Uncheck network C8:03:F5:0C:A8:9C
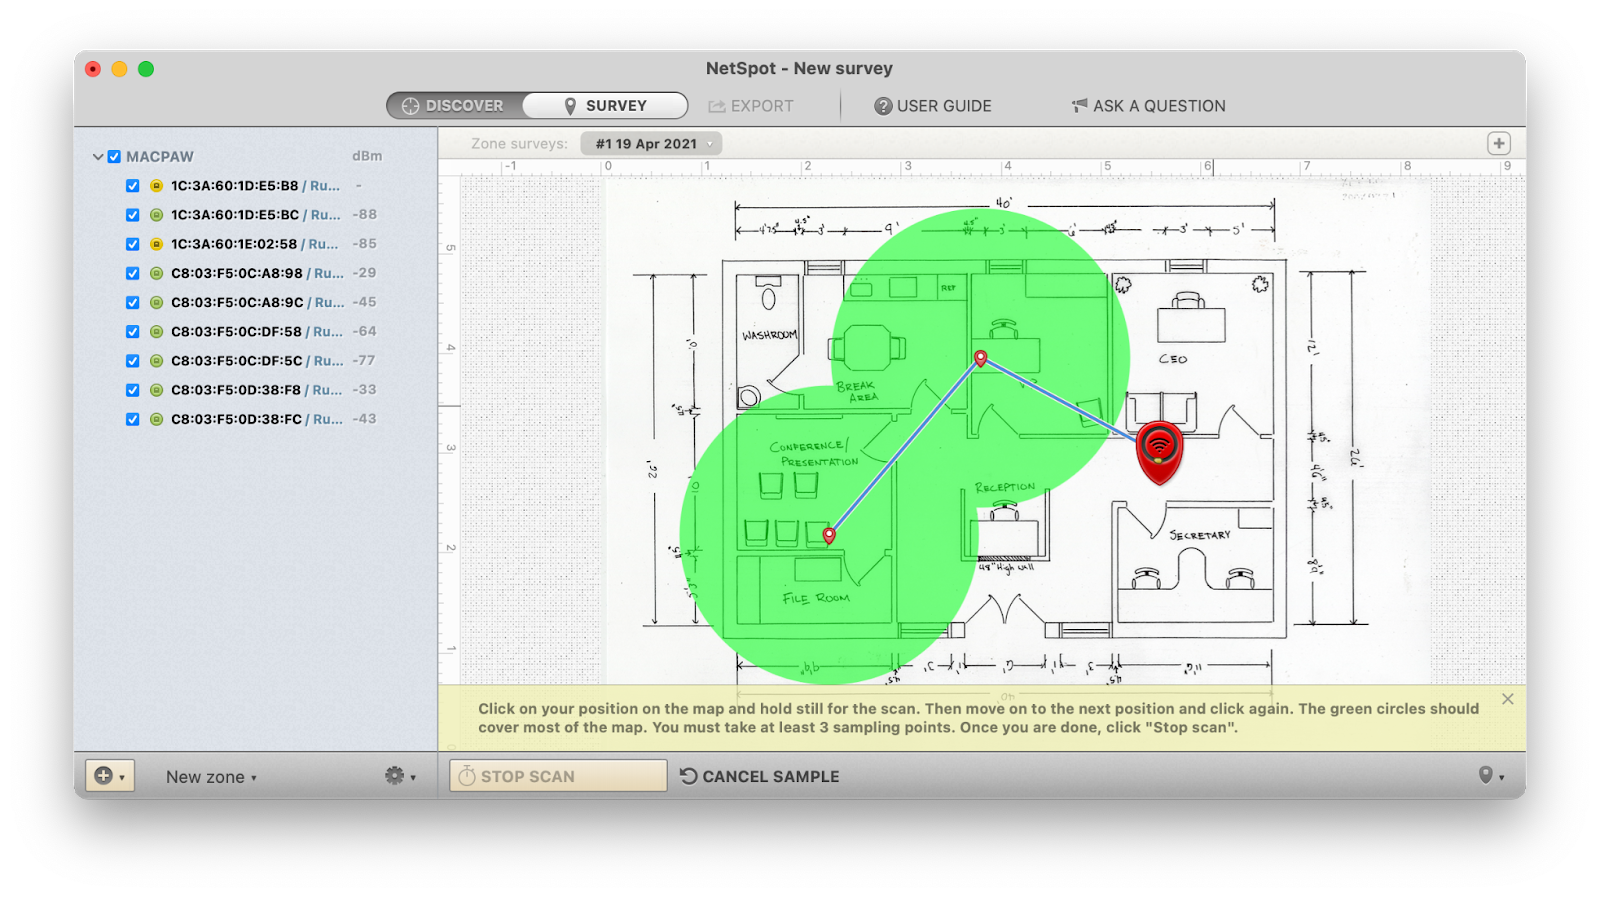Image resolution: width=1600 pixels, height=897 pixels. [132, 302]
